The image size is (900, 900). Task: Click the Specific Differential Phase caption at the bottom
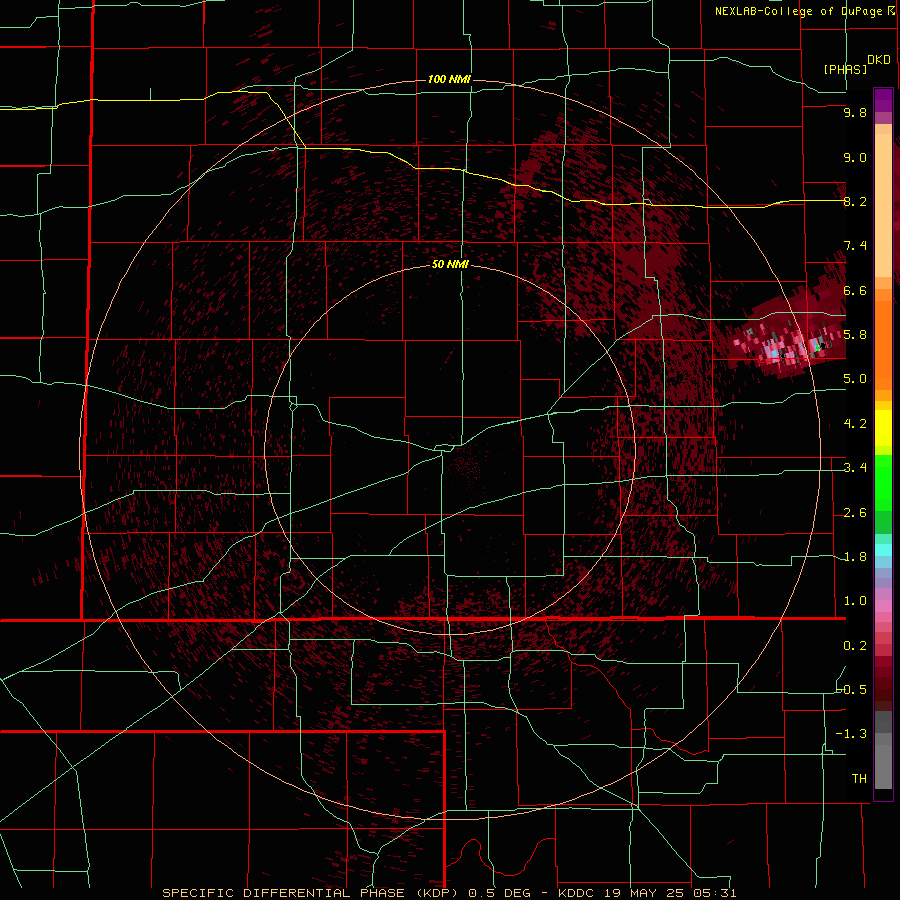[449, 893]
